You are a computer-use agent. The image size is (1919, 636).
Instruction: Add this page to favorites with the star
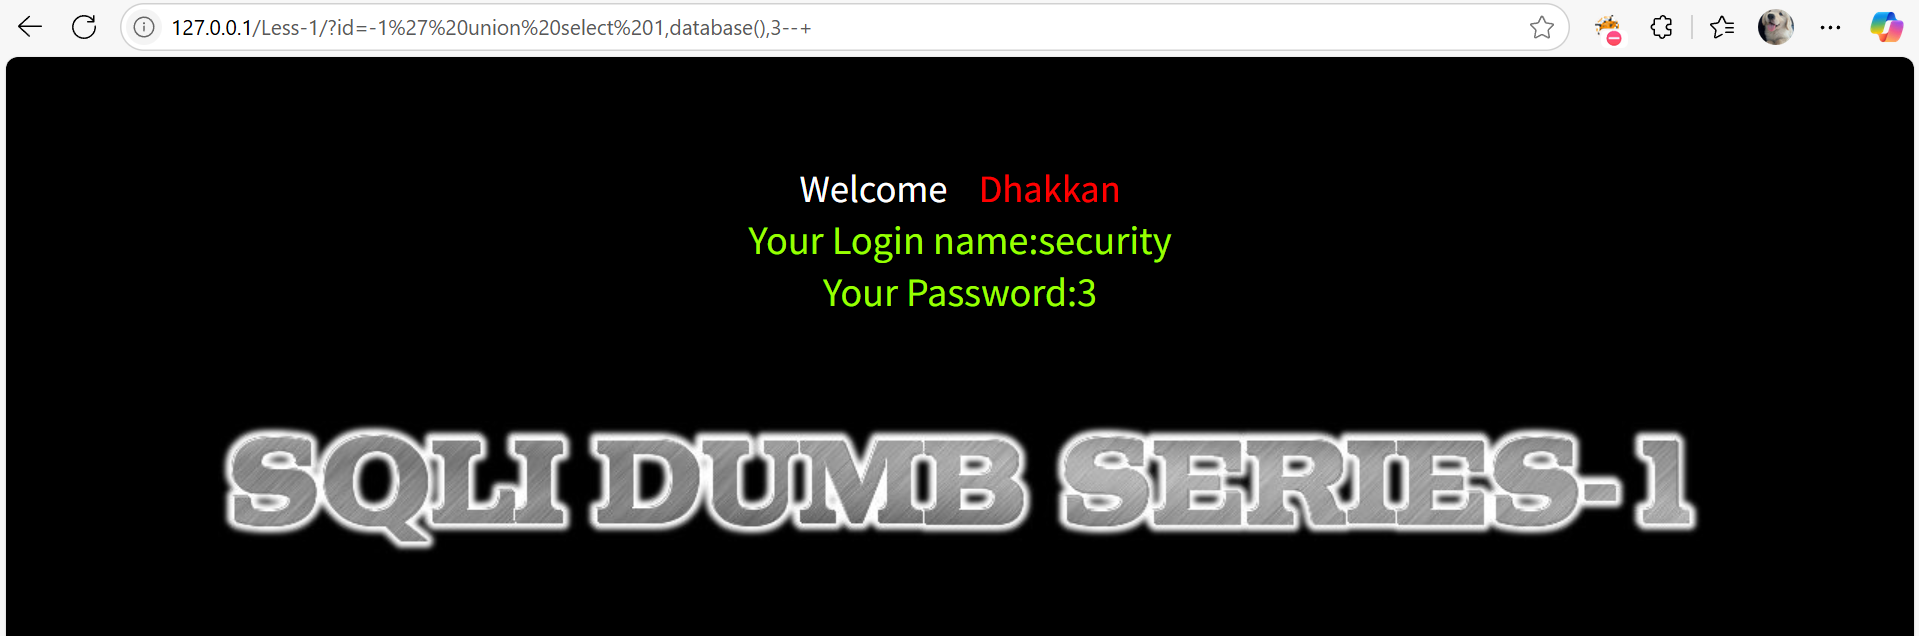coord(1541,27)
